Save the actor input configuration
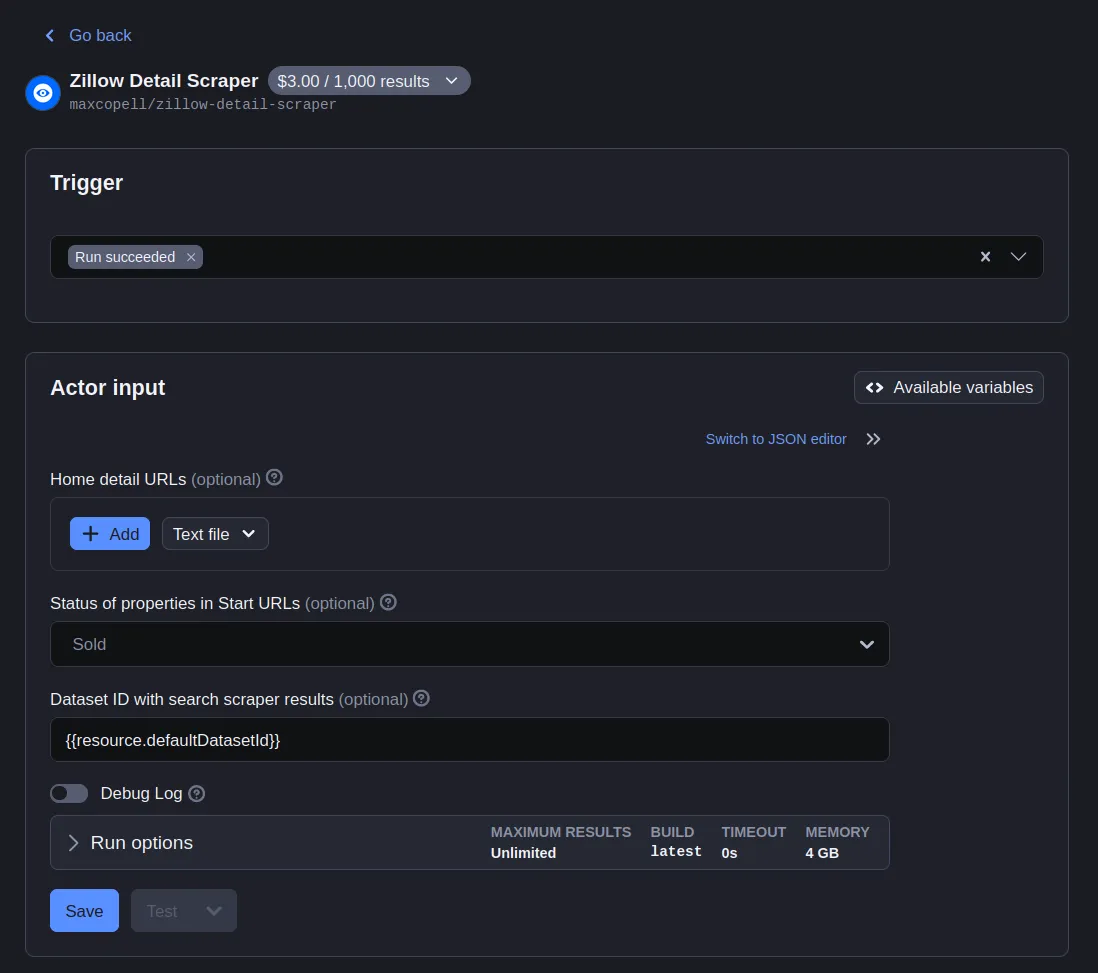The width and height of the screenshot is (1098, 973). 84,911
